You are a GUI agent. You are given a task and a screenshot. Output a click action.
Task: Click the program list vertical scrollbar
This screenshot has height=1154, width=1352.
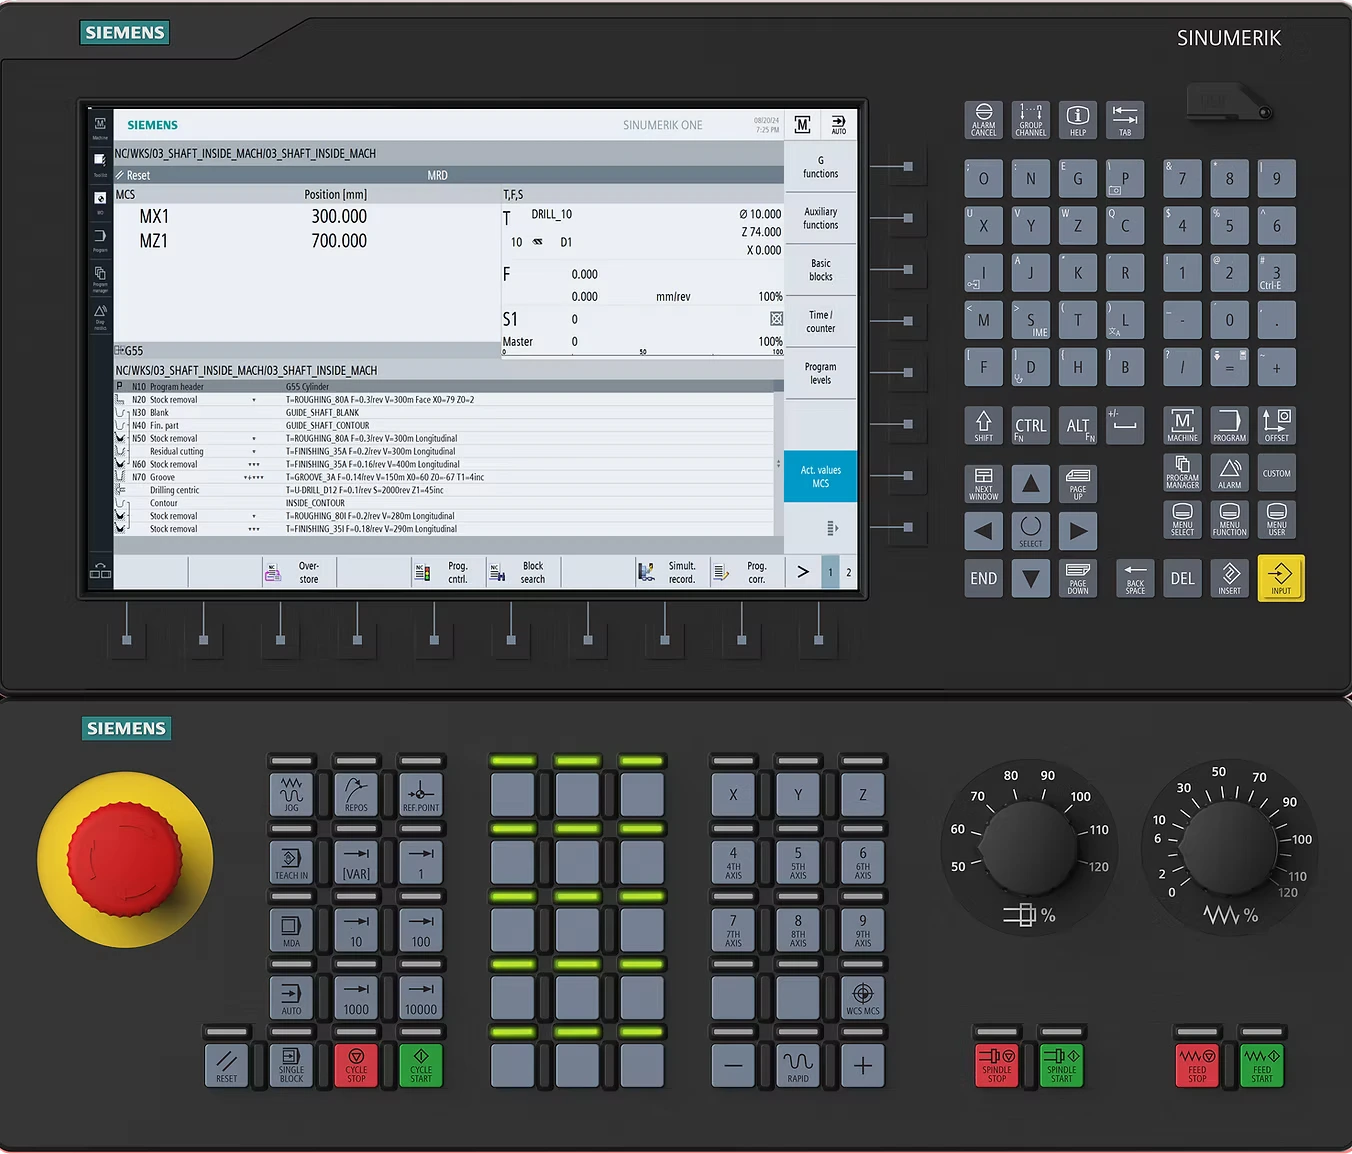pos(778,463)
